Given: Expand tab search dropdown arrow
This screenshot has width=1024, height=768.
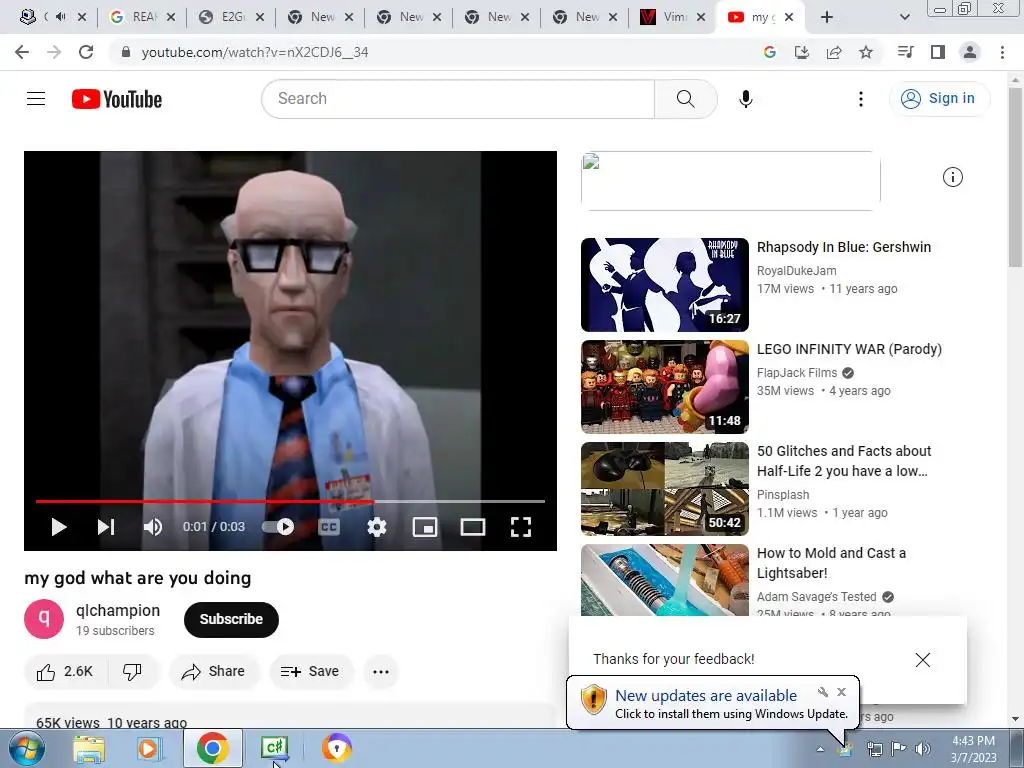Looking at the screenshot, I should click(904, 18).
